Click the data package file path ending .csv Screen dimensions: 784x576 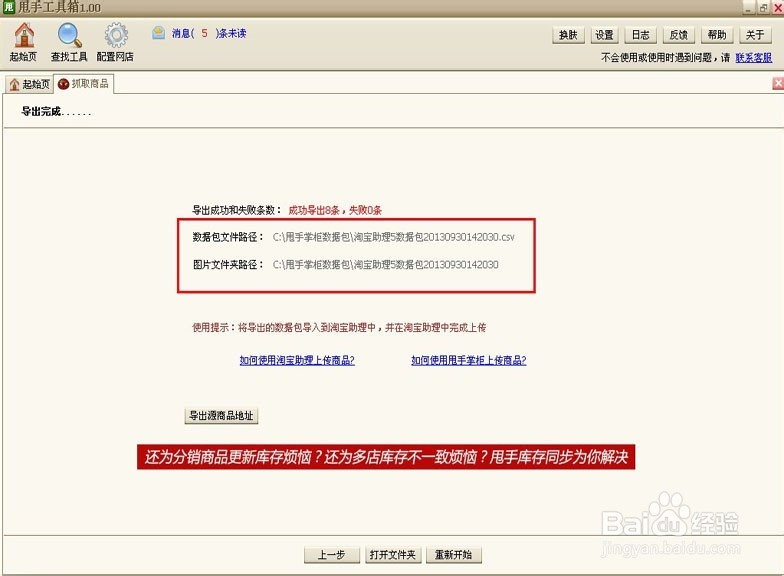point(394,237)
